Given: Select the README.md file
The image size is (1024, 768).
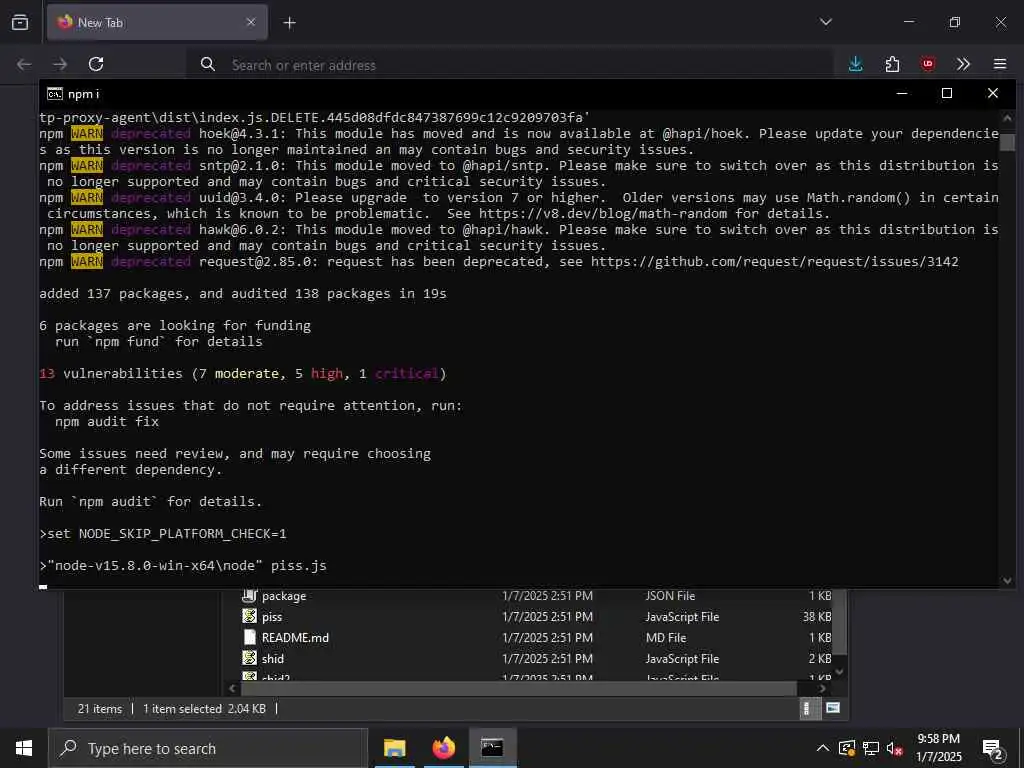Looking at the screenshot, I should [536, 637].
